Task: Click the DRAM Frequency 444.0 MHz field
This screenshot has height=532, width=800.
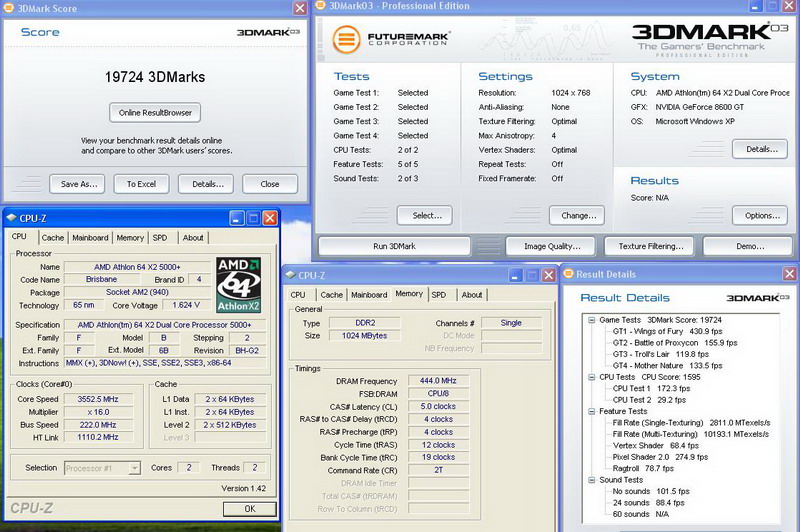Action: [438, 381]
